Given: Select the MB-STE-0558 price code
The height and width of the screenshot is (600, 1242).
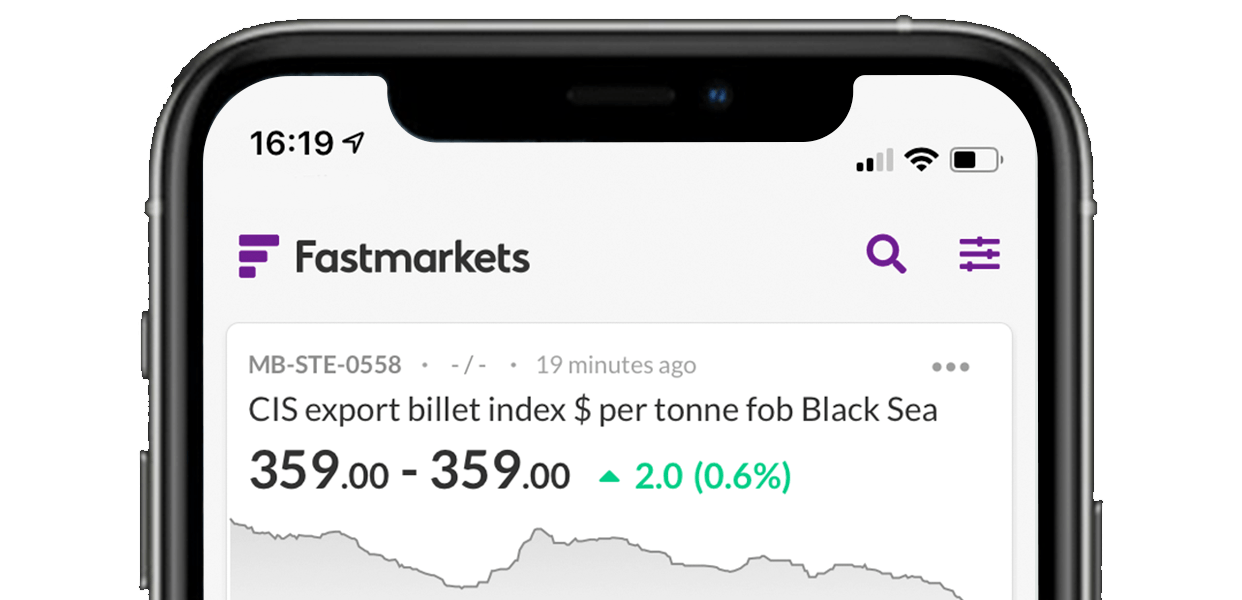Looking at the screenshot, I should tap(325, 365).
